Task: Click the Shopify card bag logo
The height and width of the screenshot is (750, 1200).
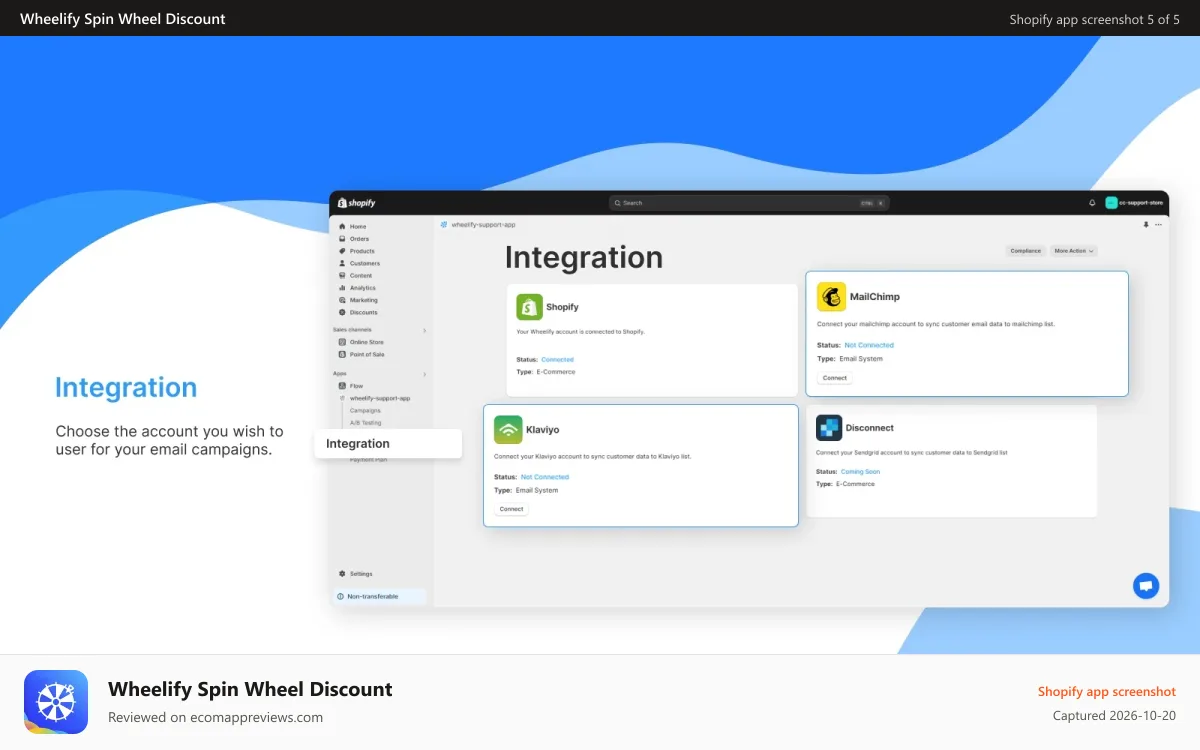Action: tap(529, 307)
